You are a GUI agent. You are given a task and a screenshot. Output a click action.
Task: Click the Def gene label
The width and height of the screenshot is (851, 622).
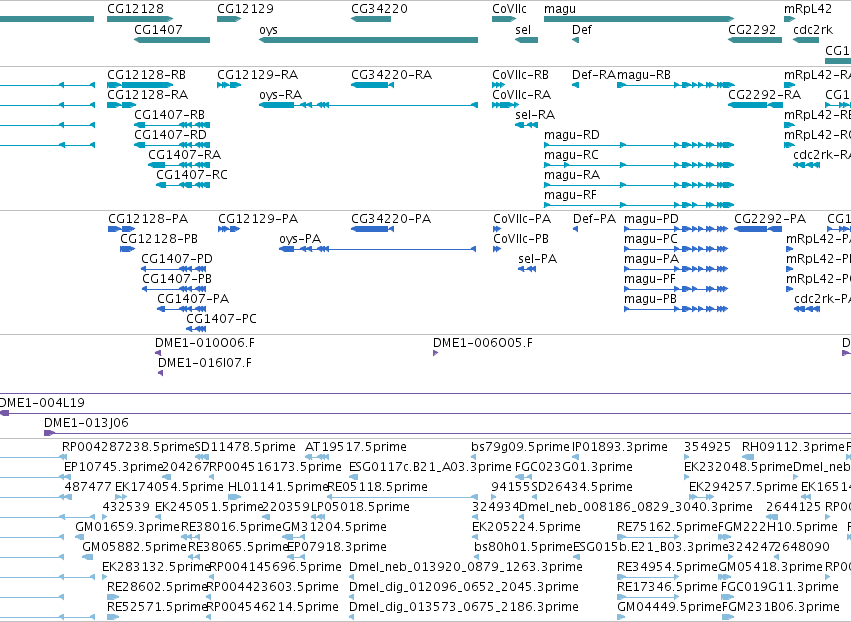pyautogui.click(x=582, y=29)
